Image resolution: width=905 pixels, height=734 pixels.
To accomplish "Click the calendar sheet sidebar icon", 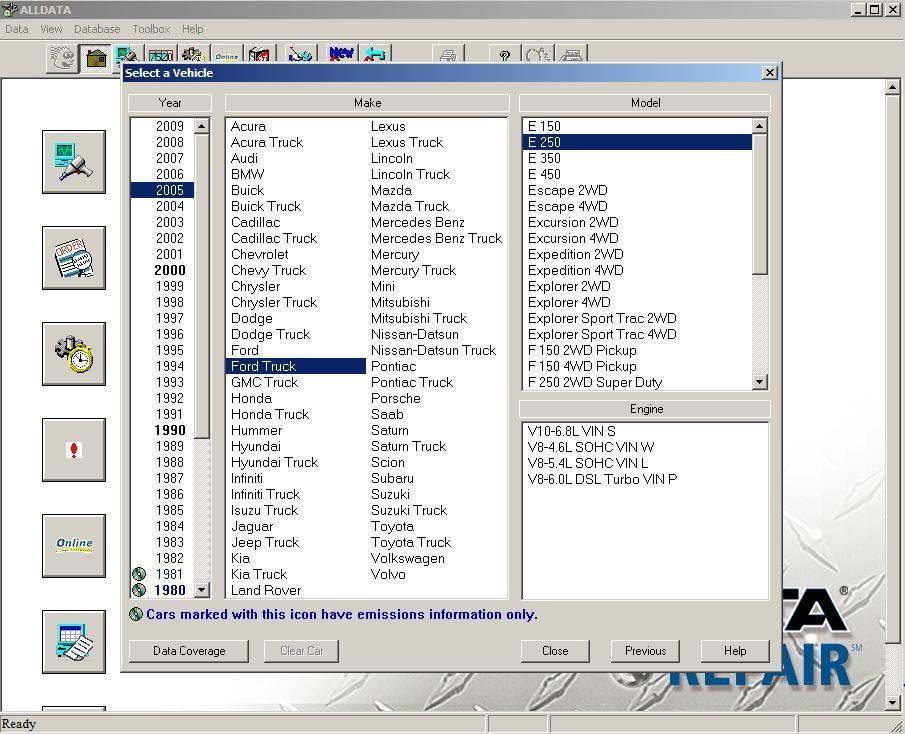I will coord(74,642).
